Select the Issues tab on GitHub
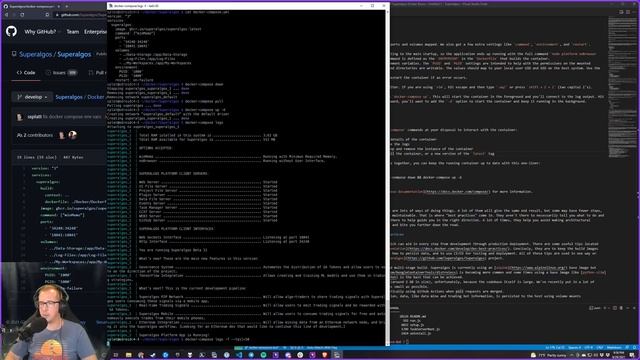The width and height of the screenshot is (640, 360). [61, 73]
